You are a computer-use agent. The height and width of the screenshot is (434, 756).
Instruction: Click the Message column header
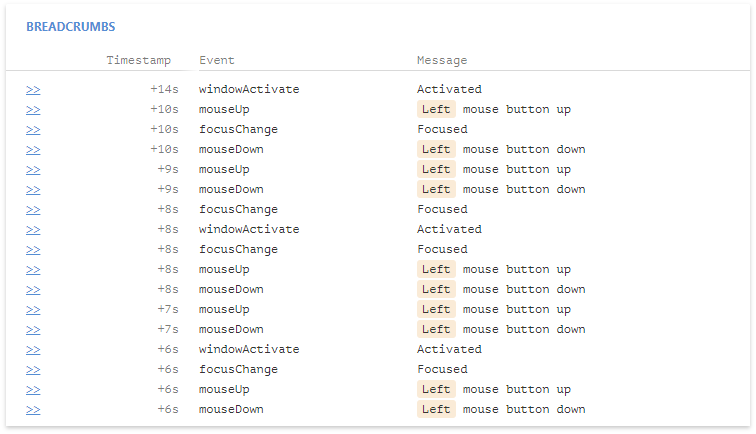tap(442, 61)
